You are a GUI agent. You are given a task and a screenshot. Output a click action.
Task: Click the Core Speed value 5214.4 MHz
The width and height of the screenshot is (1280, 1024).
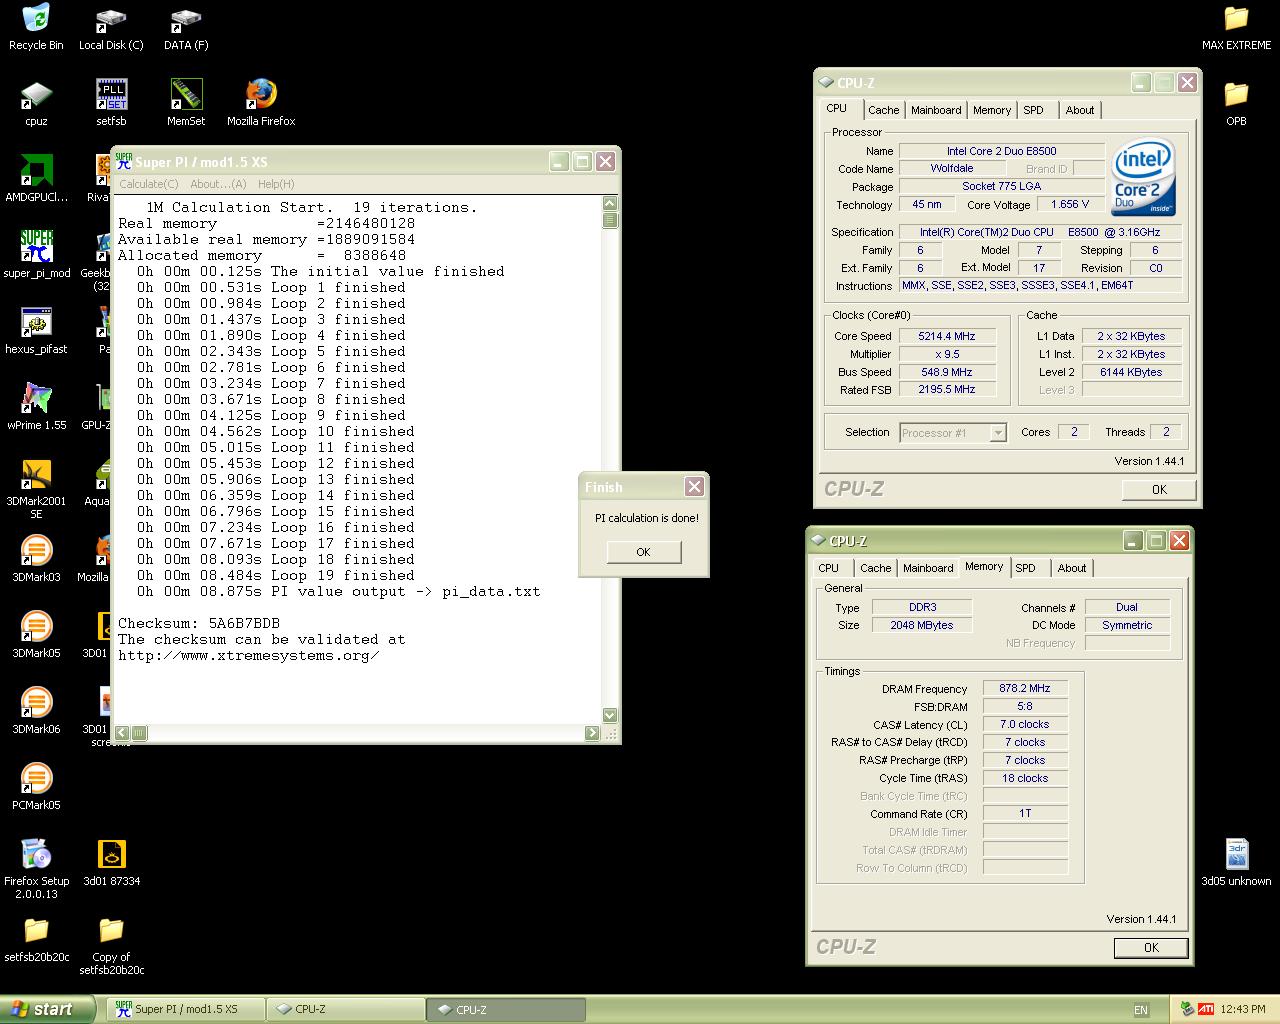(x=947, y=336)
